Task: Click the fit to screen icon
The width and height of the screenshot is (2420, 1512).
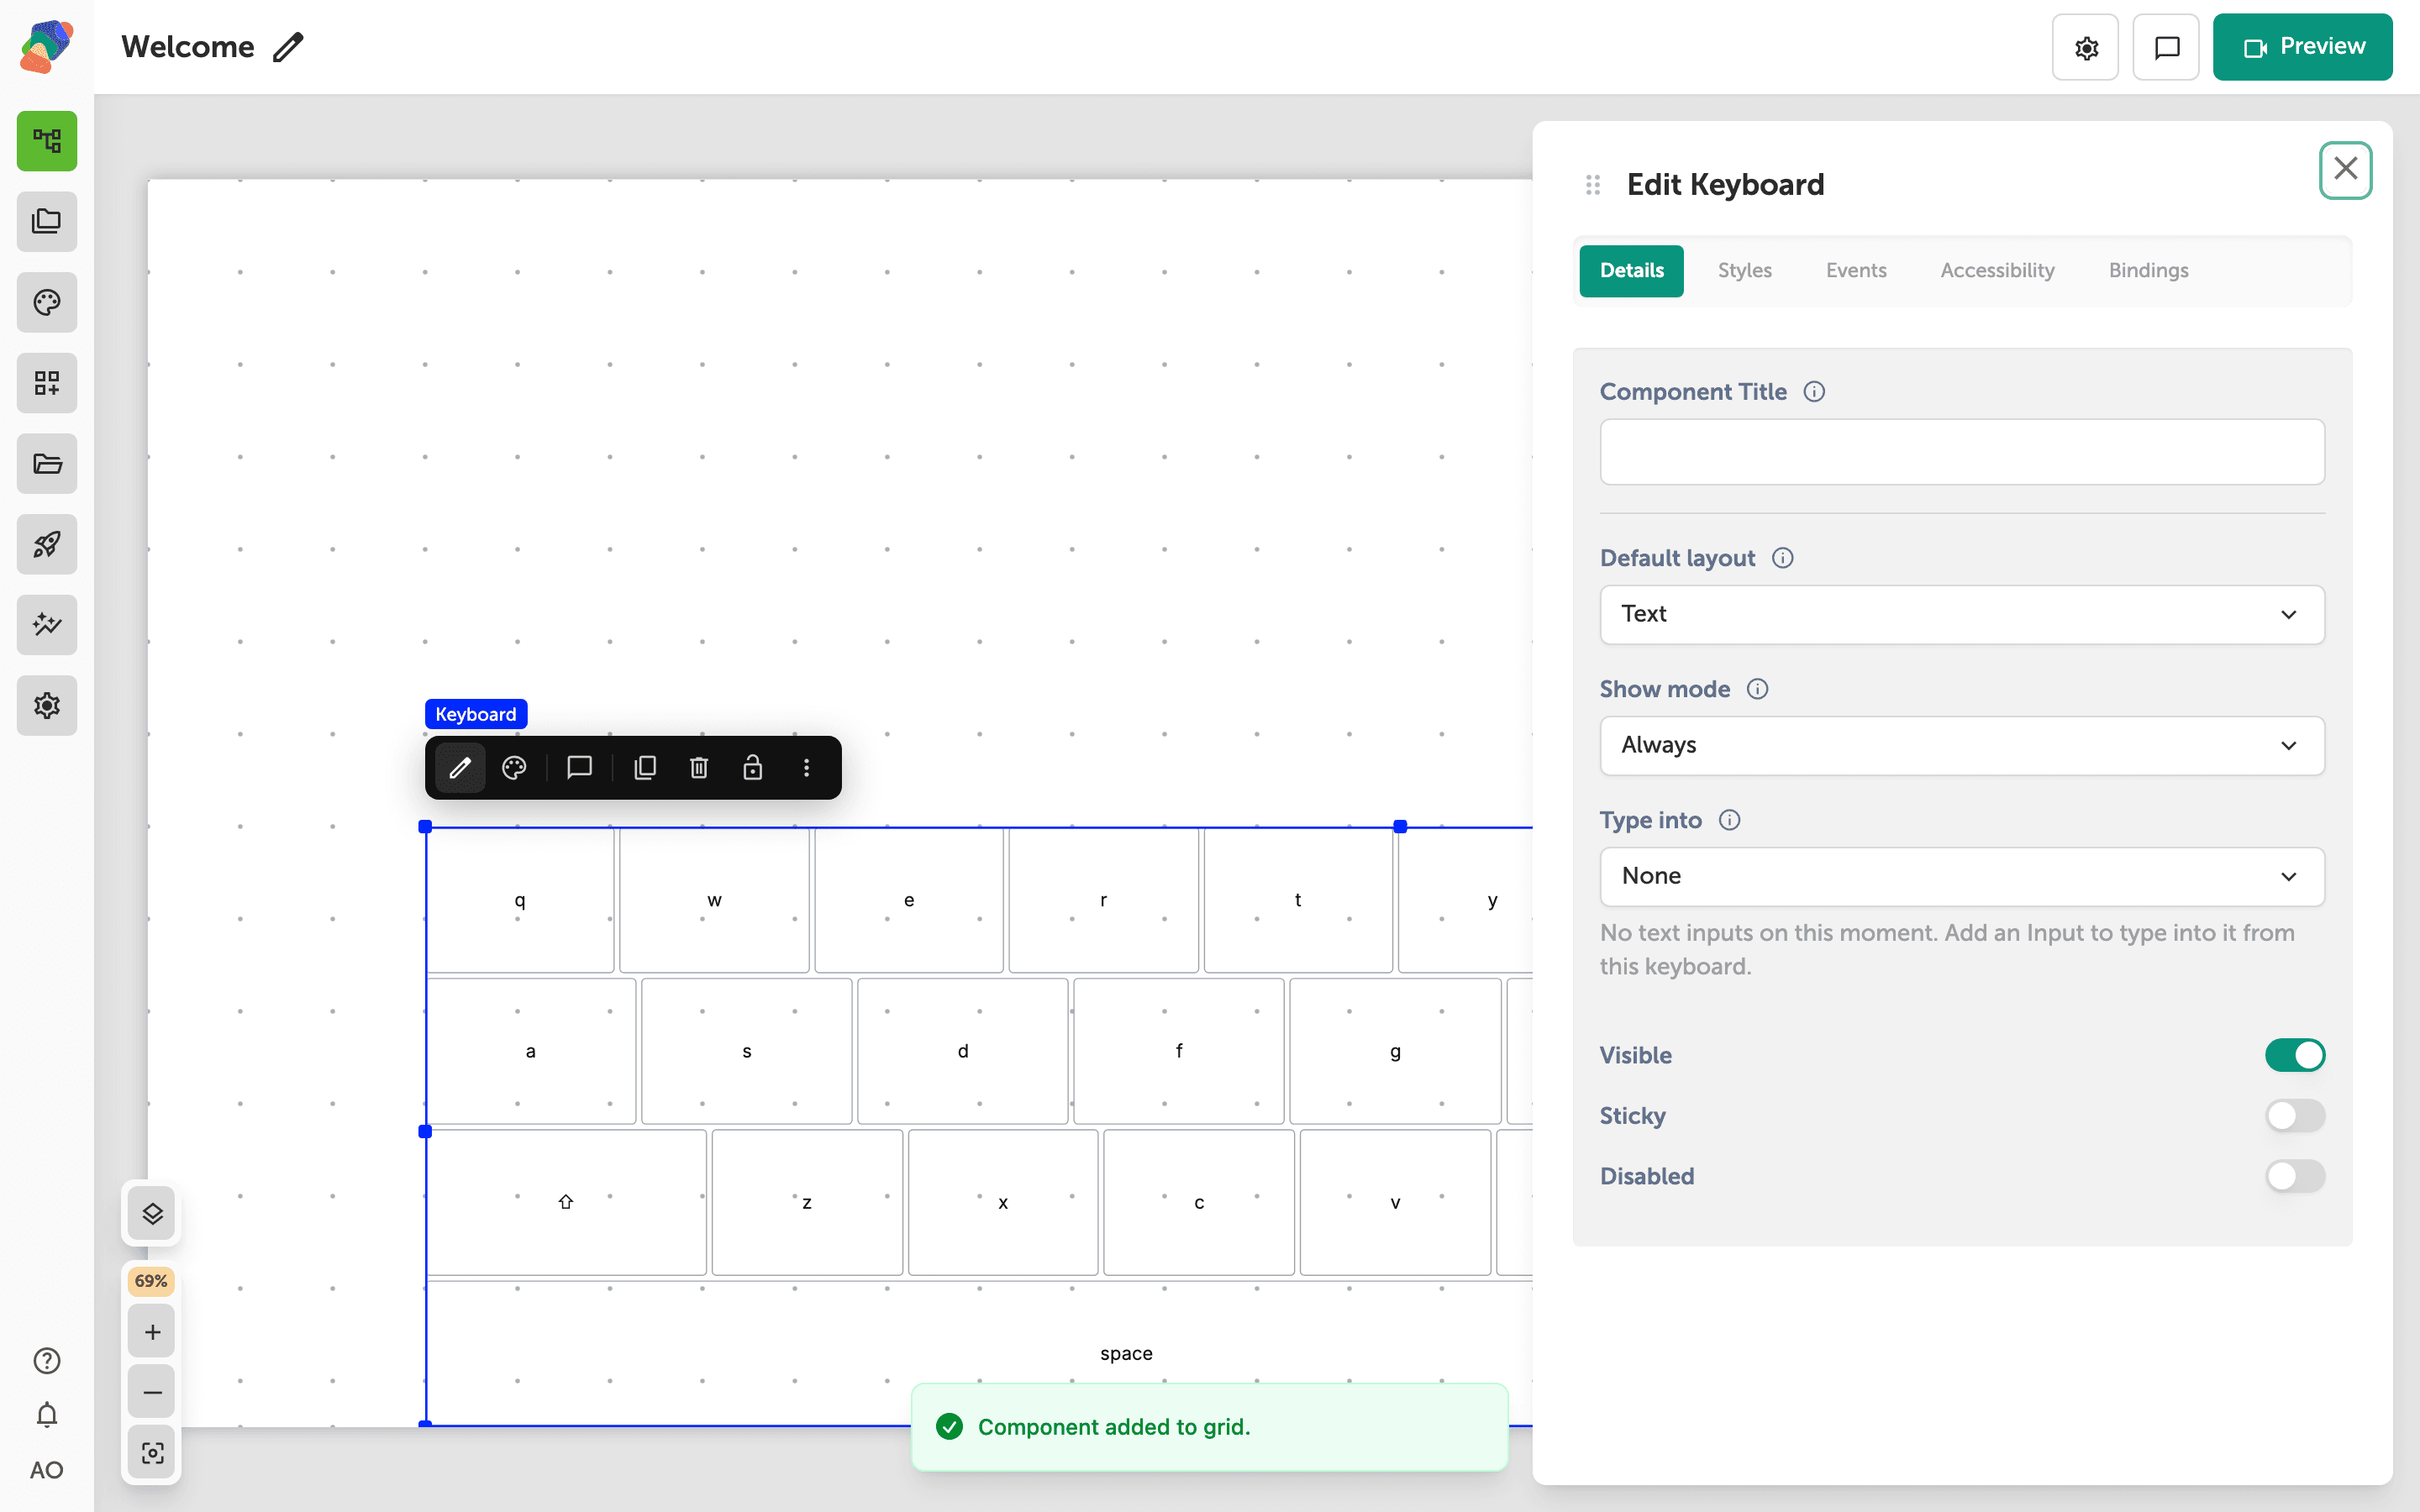Action: (x=152, y=1452)
